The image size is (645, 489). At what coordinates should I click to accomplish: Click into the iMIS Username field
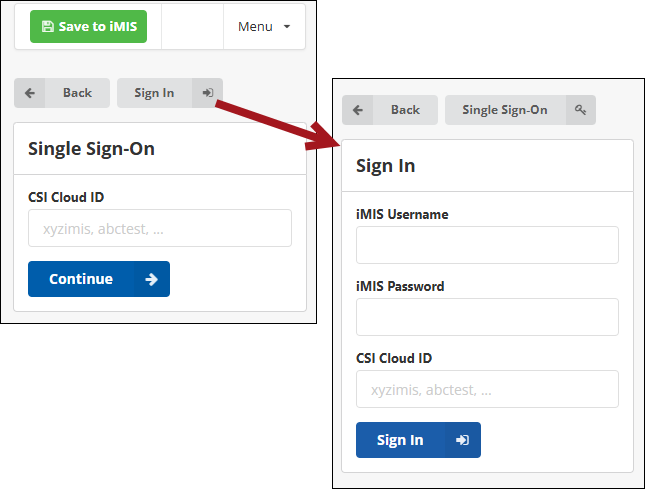[487, 245]
